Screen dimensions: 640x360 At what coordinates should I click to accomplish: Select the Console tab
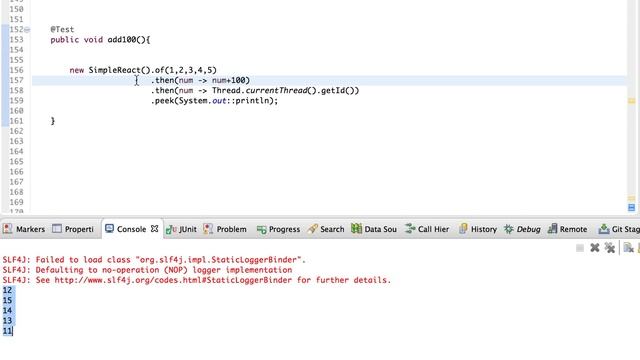131,229
